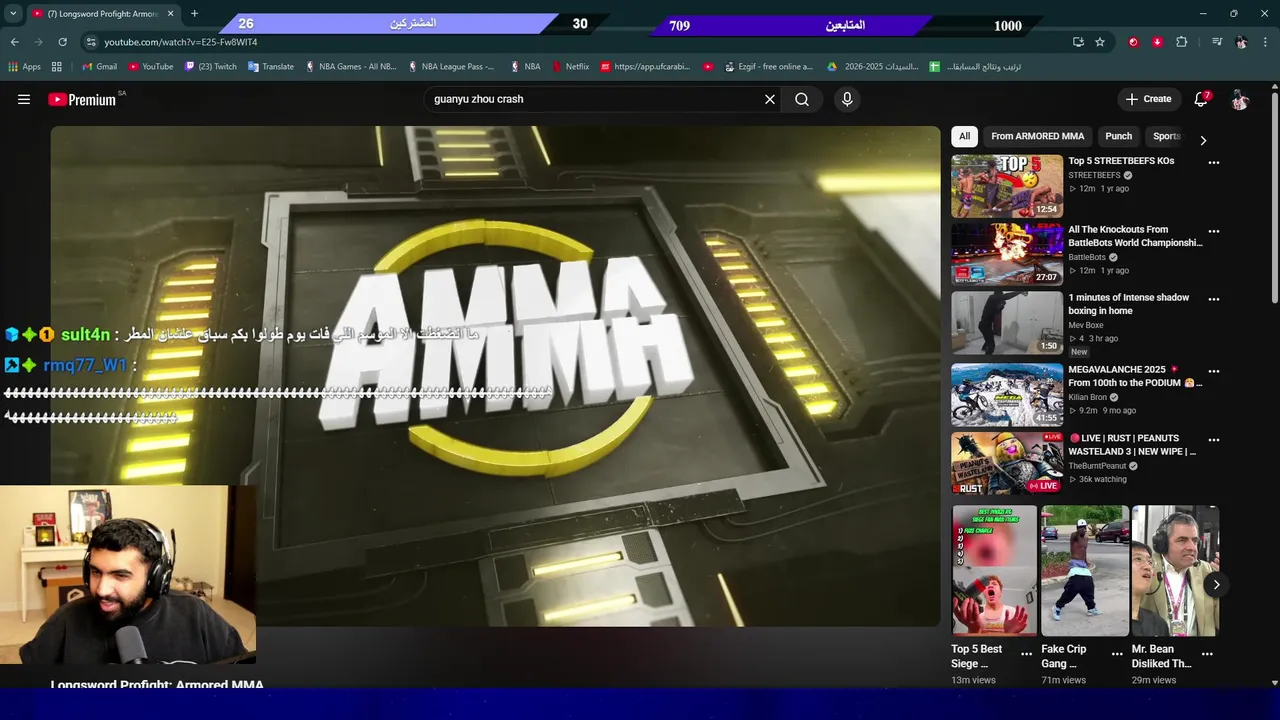Open options for Mr. Bean short
This screenshot has height=720, width=1280.
[x=1207, y=654]
